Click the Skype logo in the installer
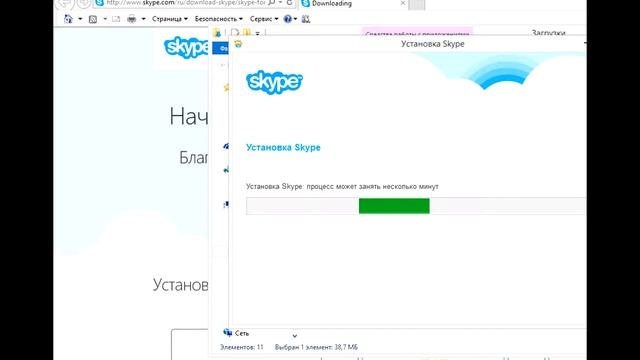 pyautogui.click(x=274, y=82)
